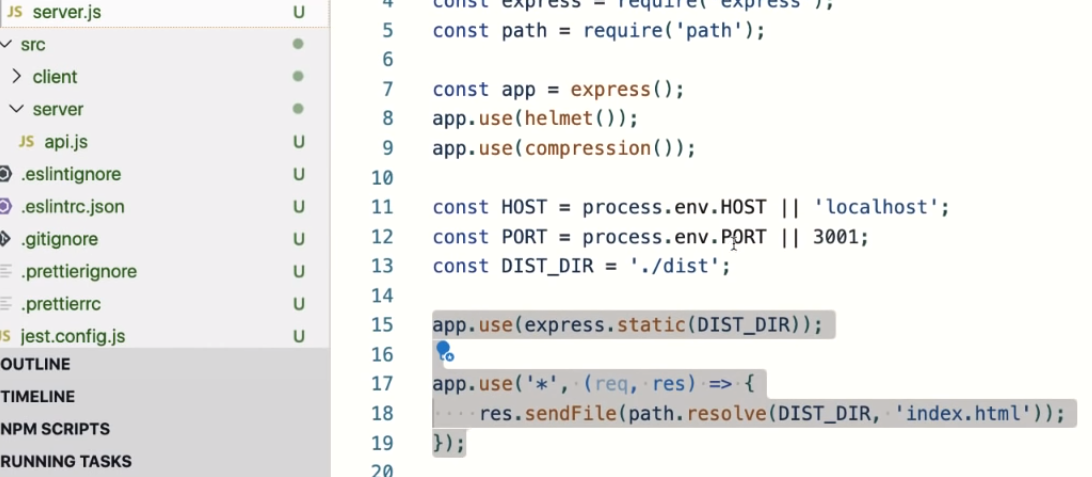Click the JS icon beside jest.config.js
Image resolution: width=1092 pixels, height=477 pixels.
click(5, 337)
